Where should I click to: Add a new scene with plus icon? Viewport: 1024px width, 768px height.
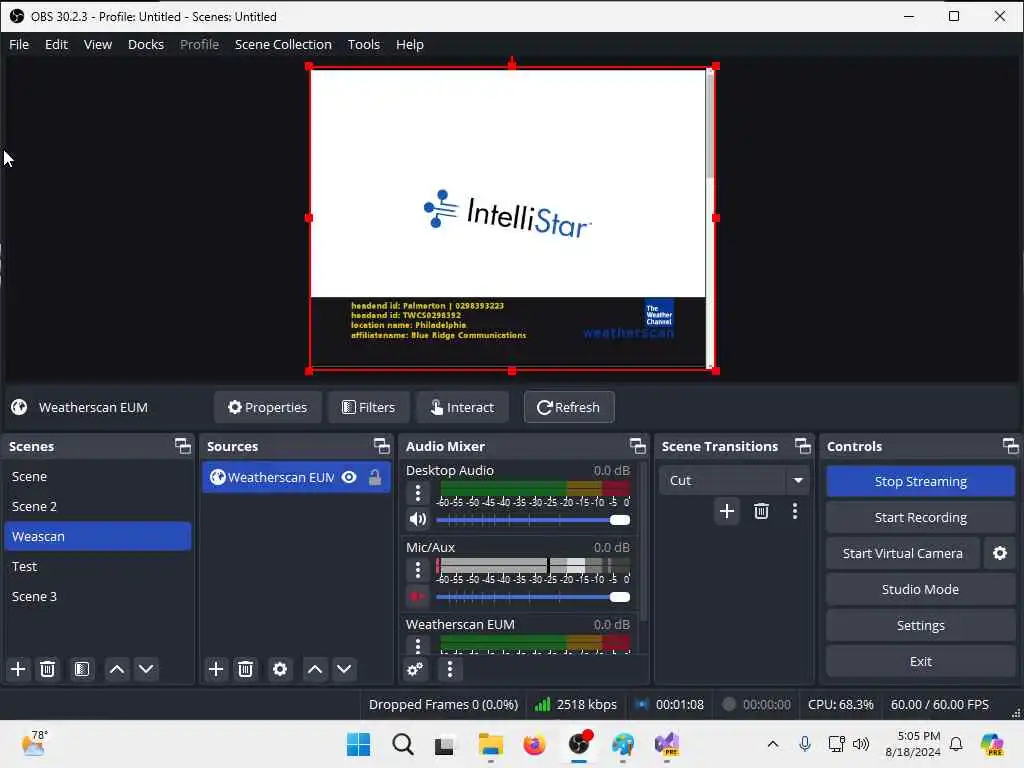coord(18,669)
